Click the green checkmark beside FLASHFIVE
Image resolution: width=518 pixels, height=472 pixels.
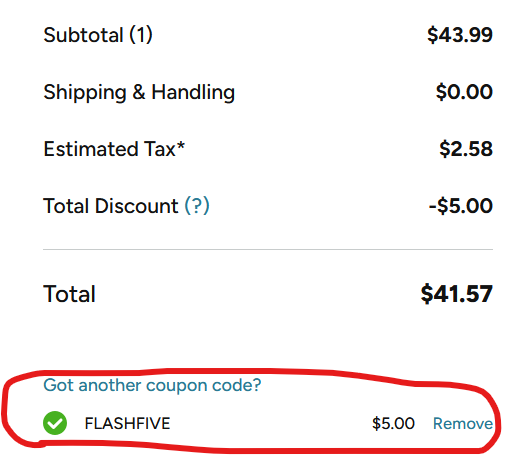point(55,423)
